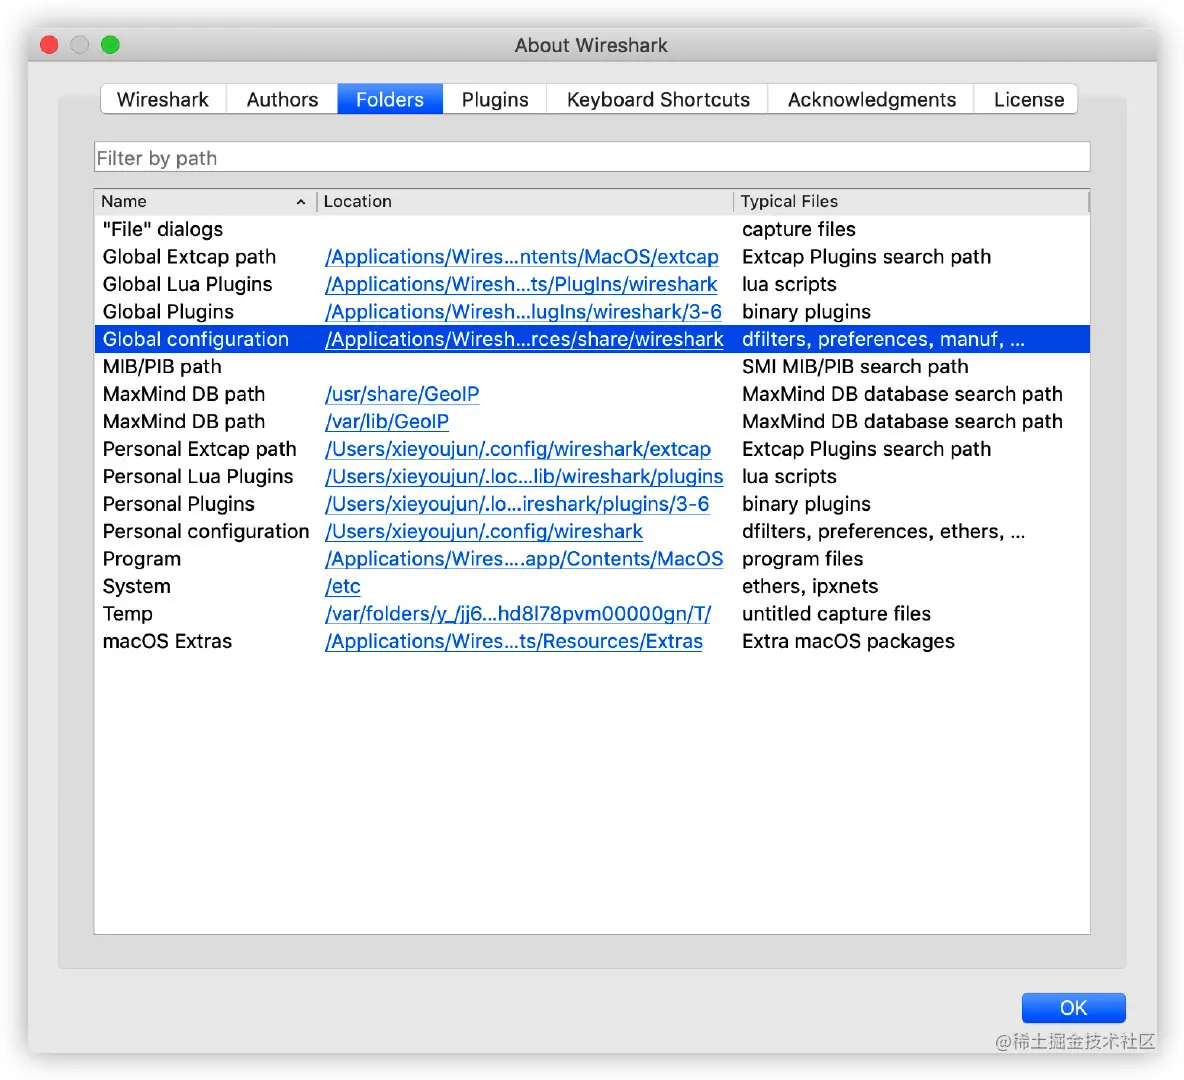The height and width of the screenshot is (1080, 1184).
Task: Select the System row name
Action: tap(137, 586)
